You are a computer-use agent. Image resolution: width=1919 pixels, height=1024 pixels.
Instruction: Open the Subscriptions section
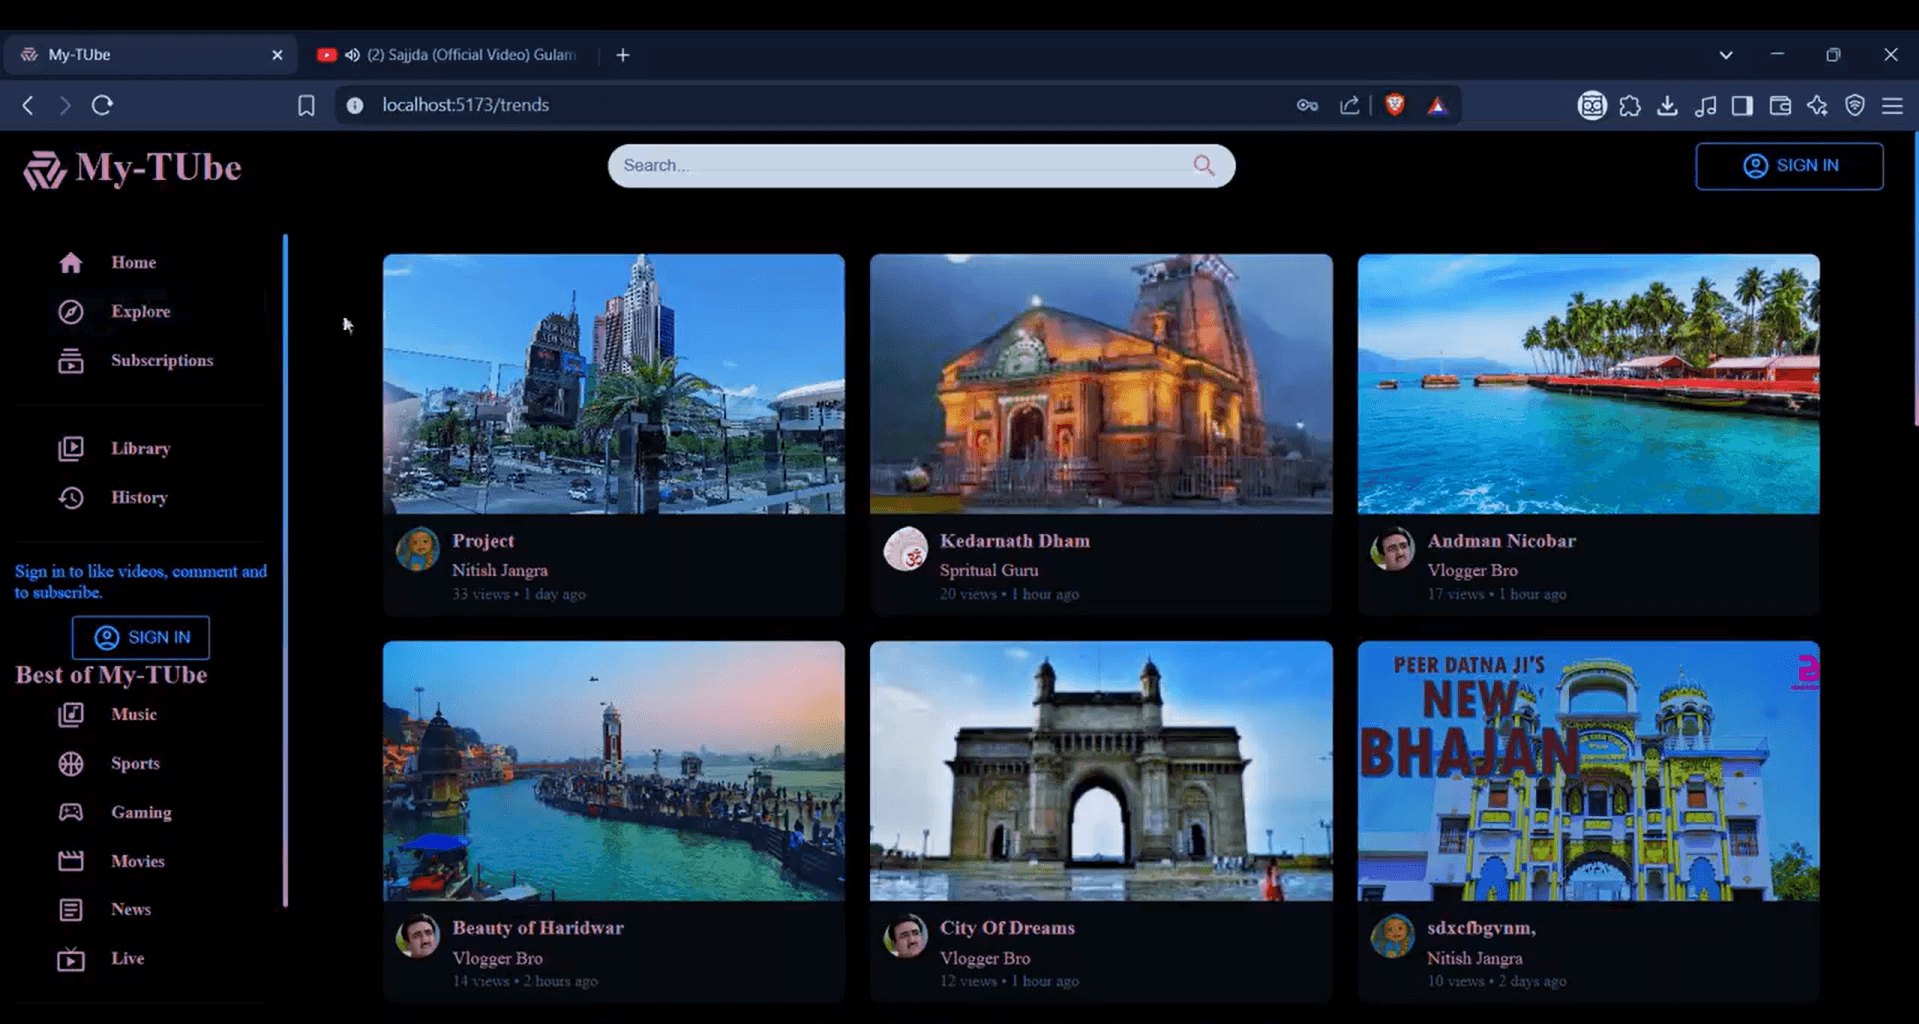[x=161, y=360]
